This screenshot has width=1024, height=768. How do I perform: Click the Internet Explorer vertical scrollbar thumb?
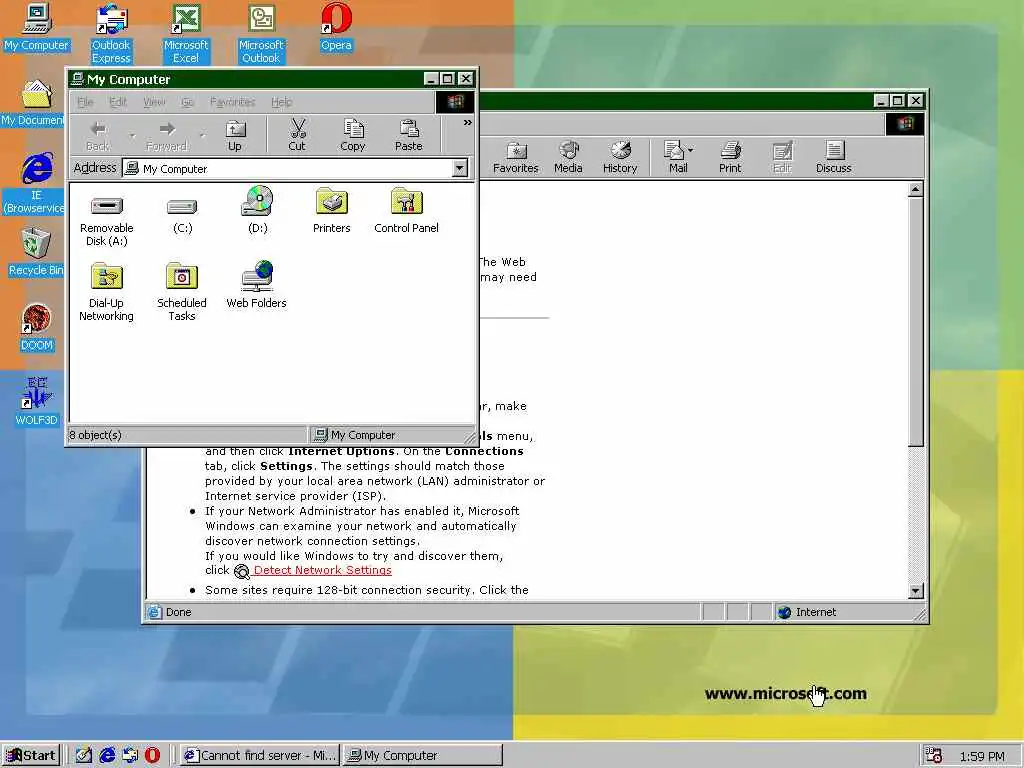(916, 323)
